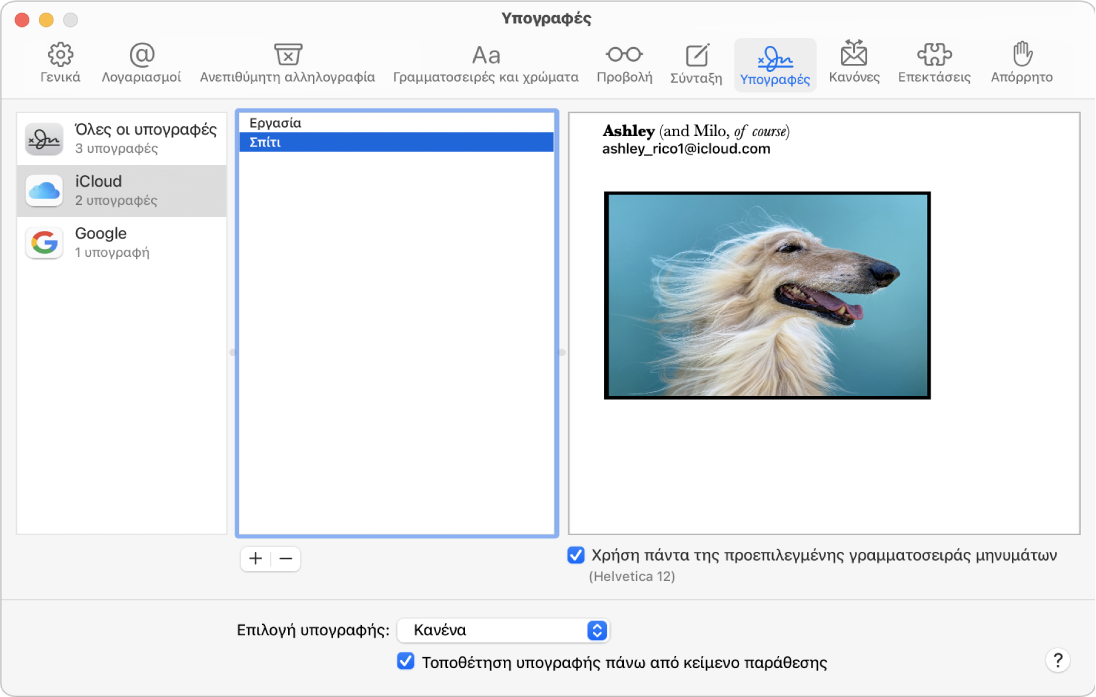
Task: Click the dog photo in signature preview
Action: pos(767,296)
